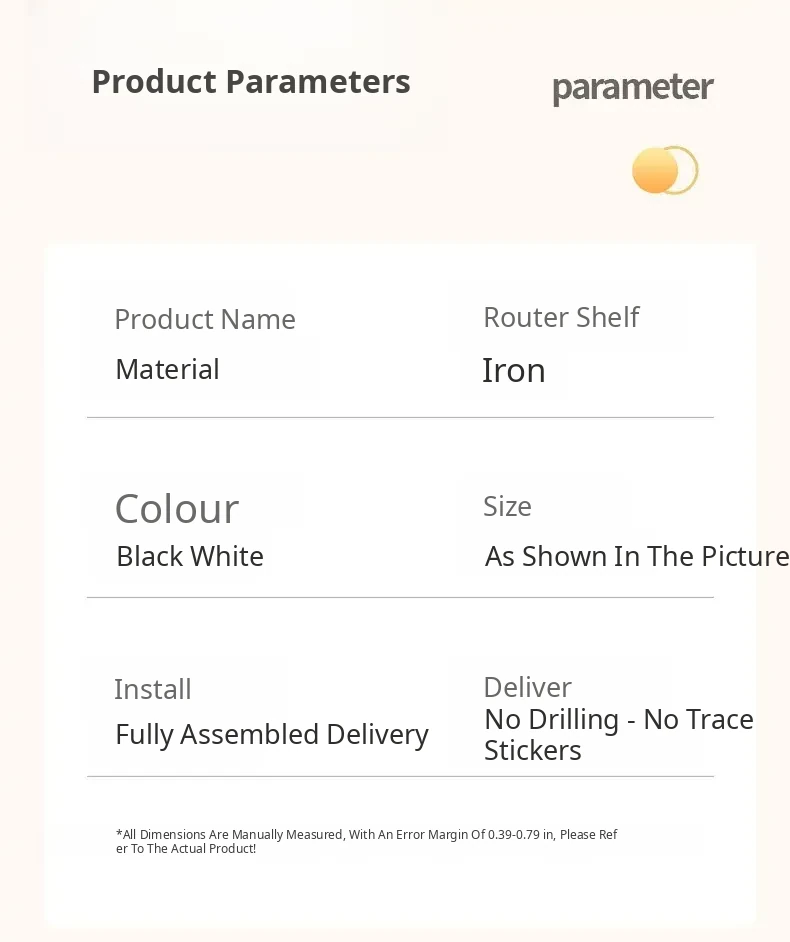Click the divider line below Material row
Viewport: 790px width, 942px height.
[400, 417]
